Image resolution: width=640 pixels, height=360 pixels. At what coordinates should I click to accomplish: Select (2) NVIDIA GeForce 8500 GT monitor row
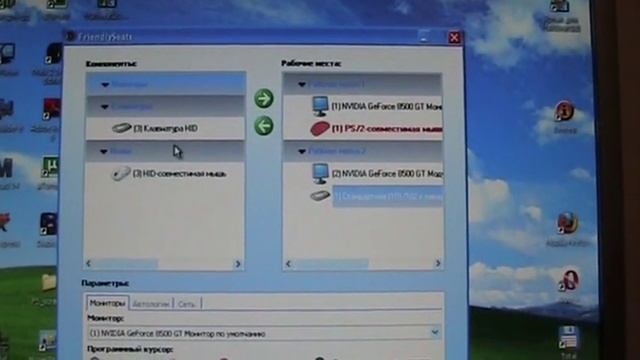click(x=362, y=173)
